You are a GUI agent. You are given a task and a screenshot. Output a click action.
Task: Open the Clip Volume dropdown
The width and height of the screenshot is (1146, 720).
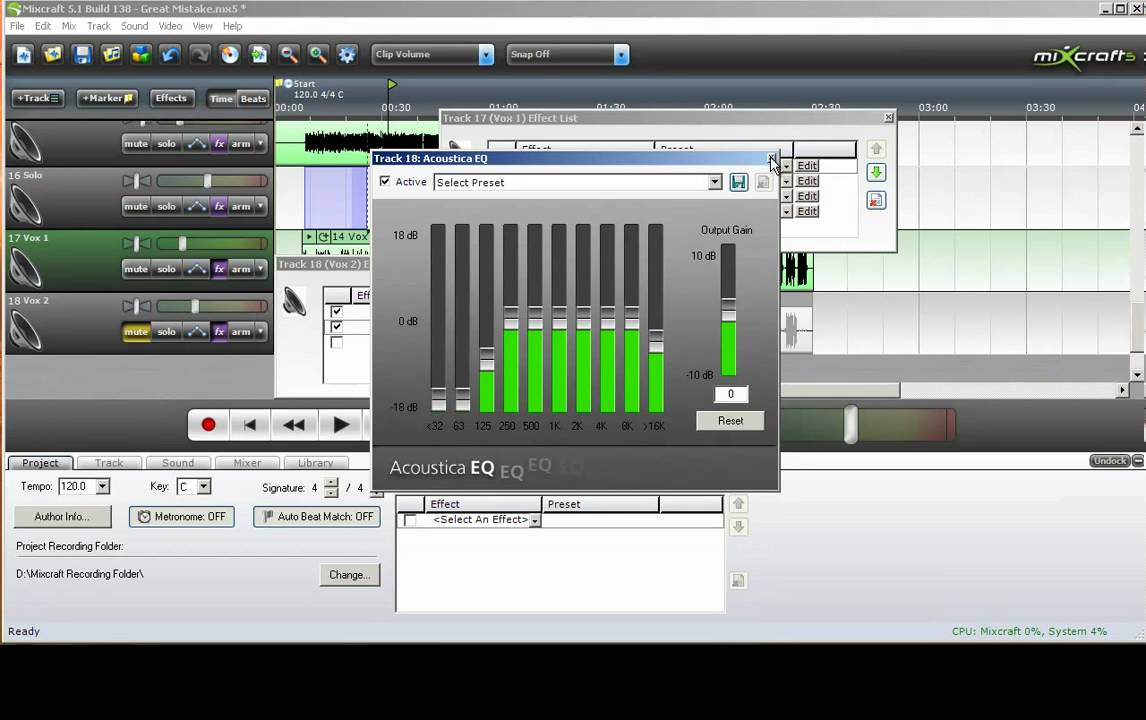(486, 55)
